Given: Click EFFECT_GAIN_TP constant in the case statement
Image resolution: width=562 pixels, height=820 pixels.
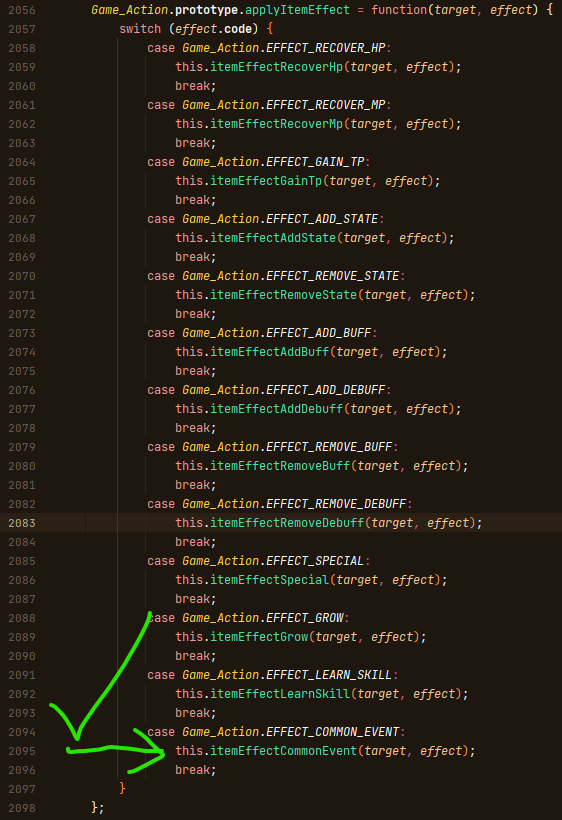Looking at the screenshot, I should [315, 162].
